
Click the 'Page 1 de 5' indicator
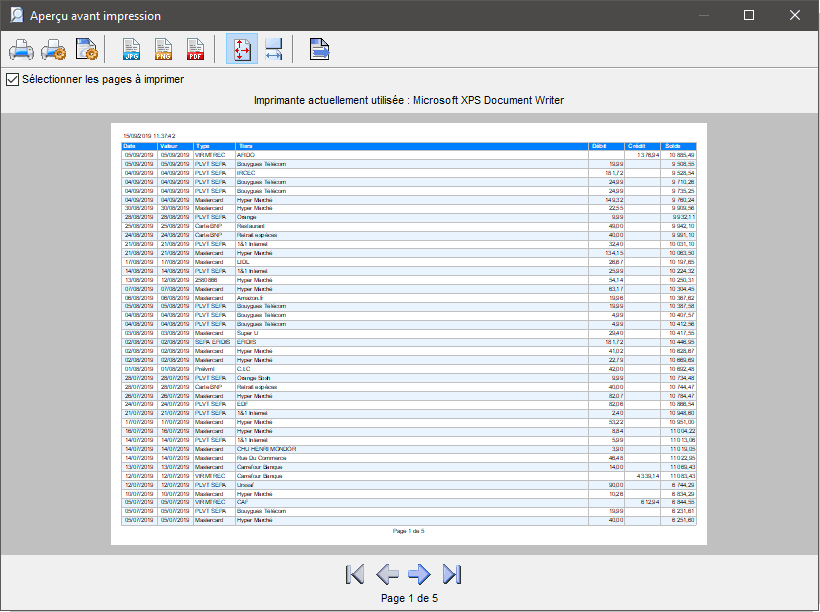pyautogui.click(x=409, y=598)
